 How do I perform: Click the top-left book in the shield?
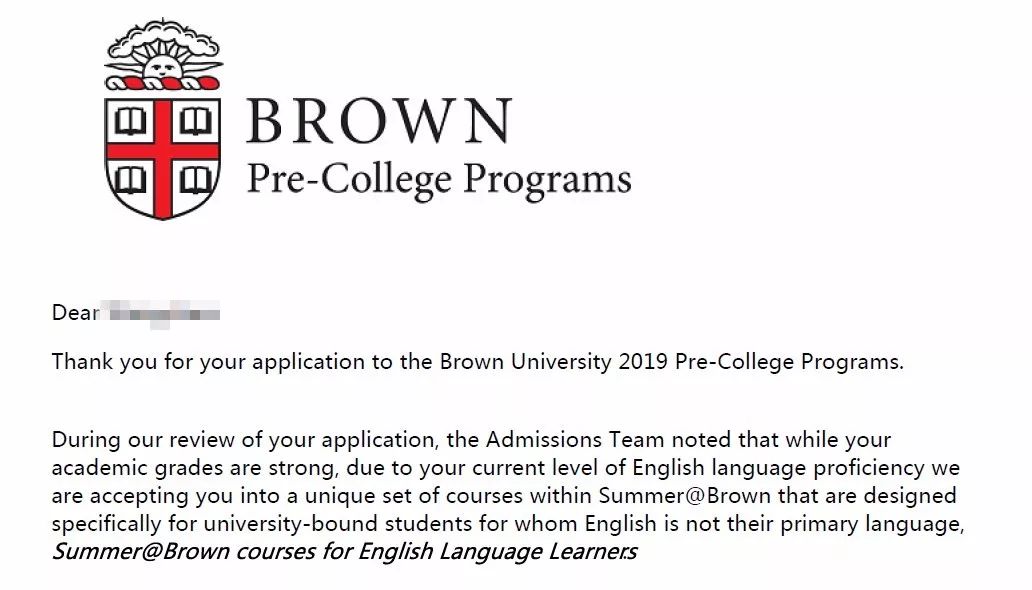[130, 122]
